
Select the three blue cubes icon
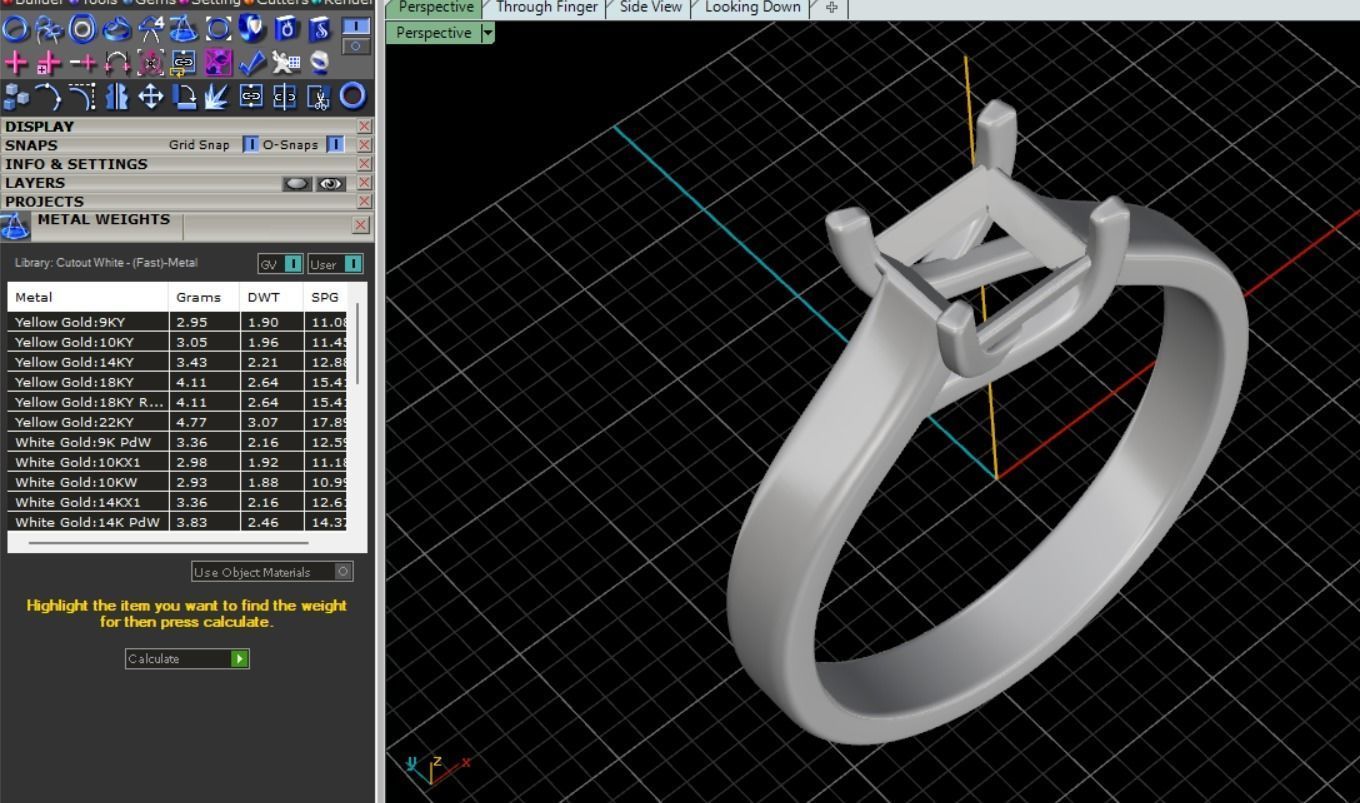coord(15,96)
